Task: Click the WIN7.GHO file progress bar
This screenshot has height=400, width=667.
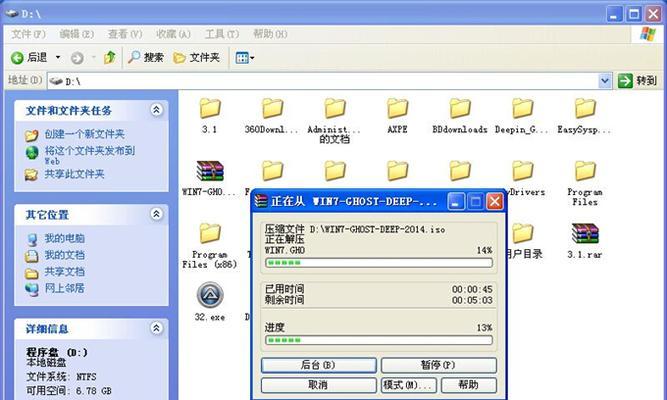Action: click(x=379, y=263)
